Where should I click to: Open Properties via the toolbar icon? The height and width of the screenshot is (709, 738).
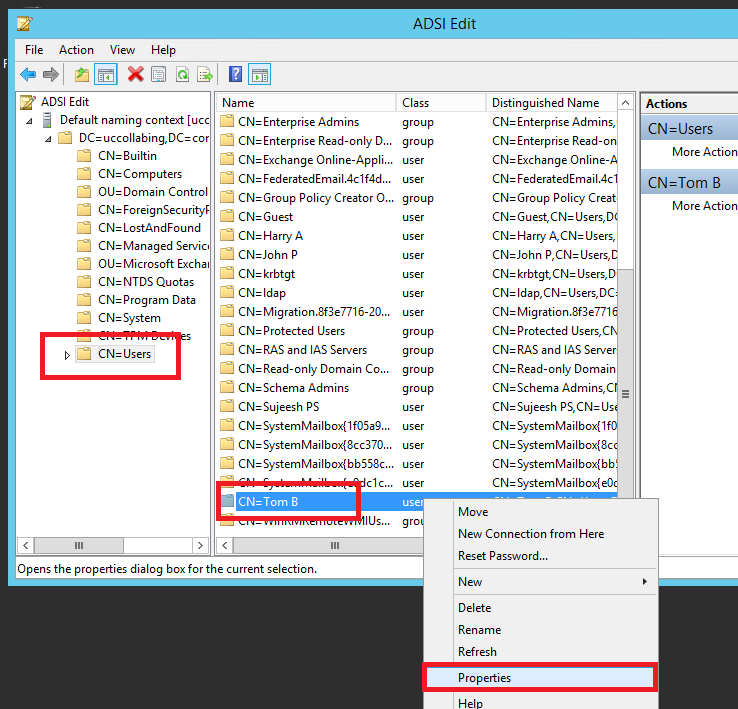[x=159, y=74]
